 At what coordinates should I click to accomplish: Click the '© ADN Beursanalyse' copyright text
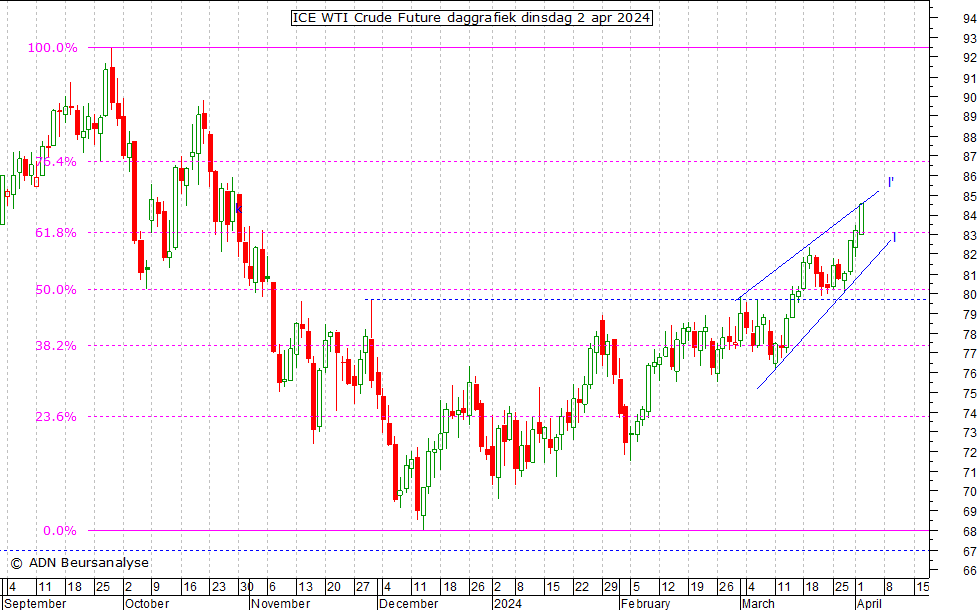tap(79, 562)
